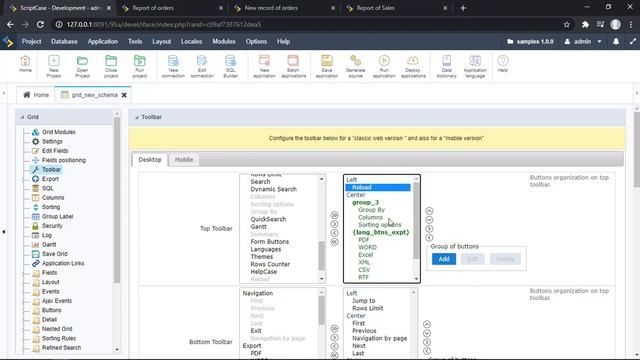
Task: Open the Tools menu
Action: (x=135, y=42)
